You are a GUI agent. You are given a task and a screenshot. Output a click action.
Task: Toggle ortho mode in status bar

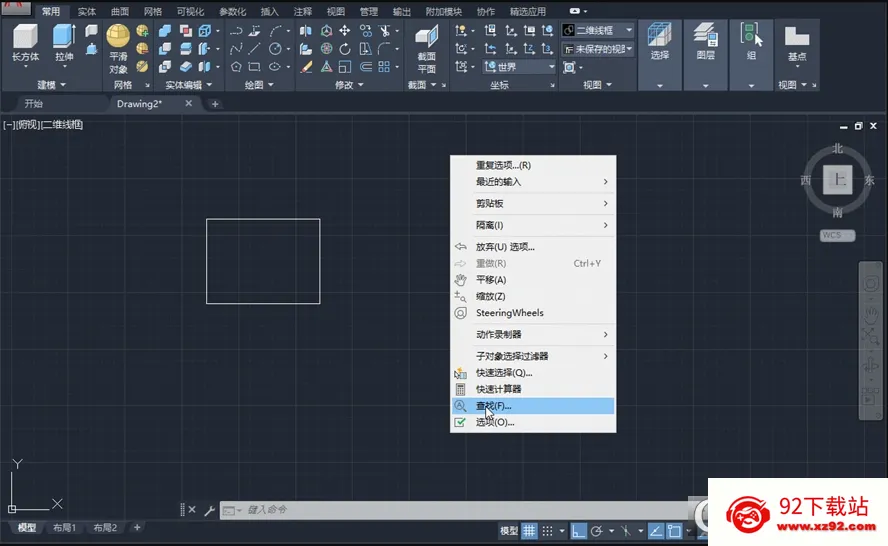578,531
